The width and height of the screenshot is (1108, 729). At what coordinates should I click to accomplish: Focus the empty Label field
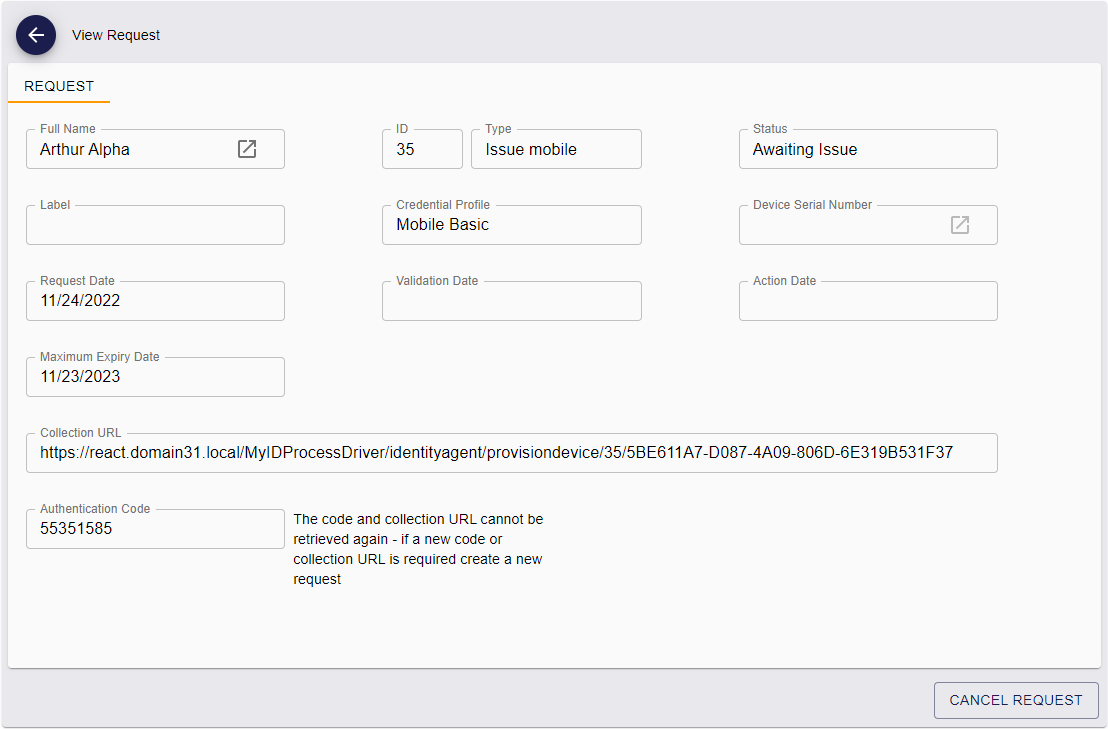pos(155,226)
